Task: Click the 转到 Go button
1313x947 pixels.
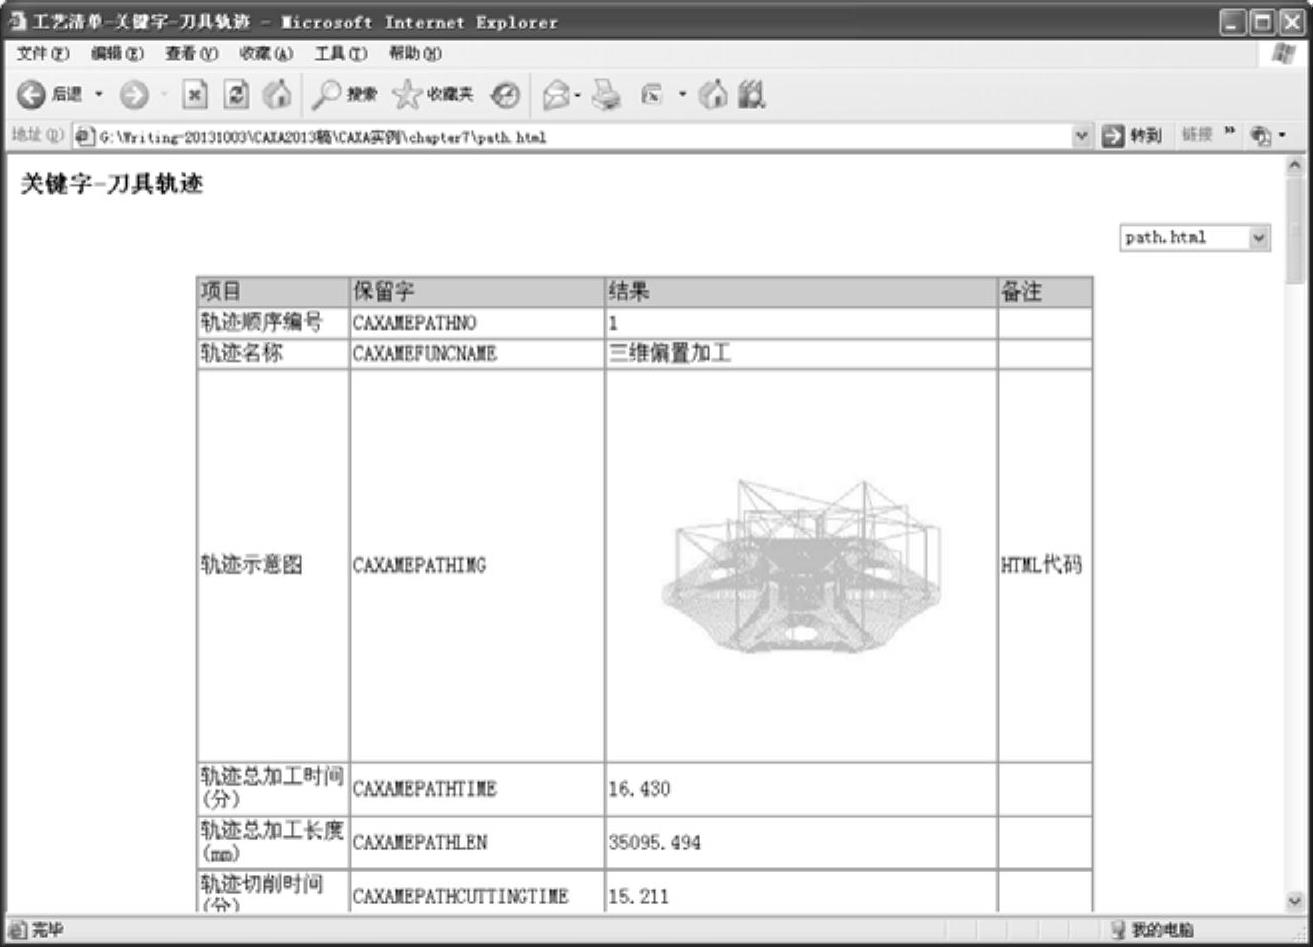Action: pyautogui.click(x=1132, y=136)
